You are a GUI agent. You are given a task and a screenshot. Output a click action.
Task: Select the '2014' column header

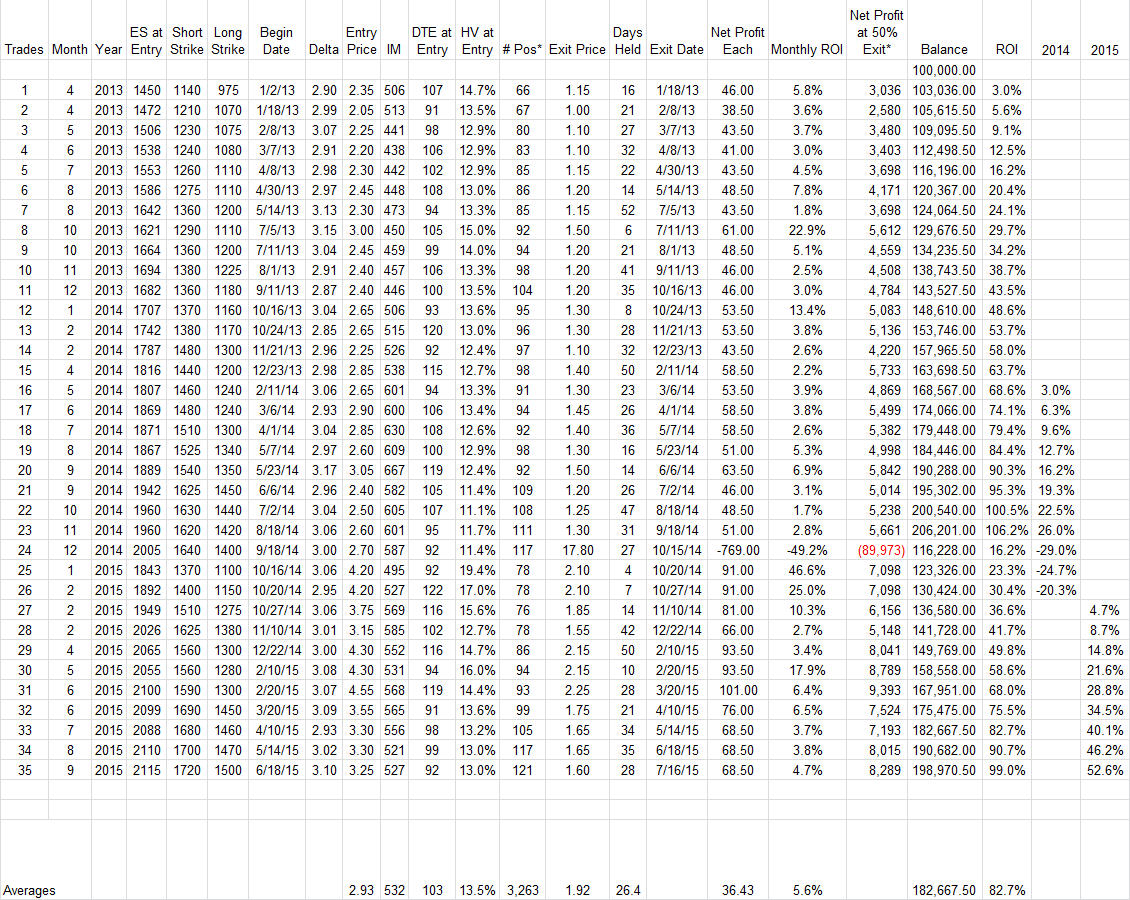coord(1056,50)
